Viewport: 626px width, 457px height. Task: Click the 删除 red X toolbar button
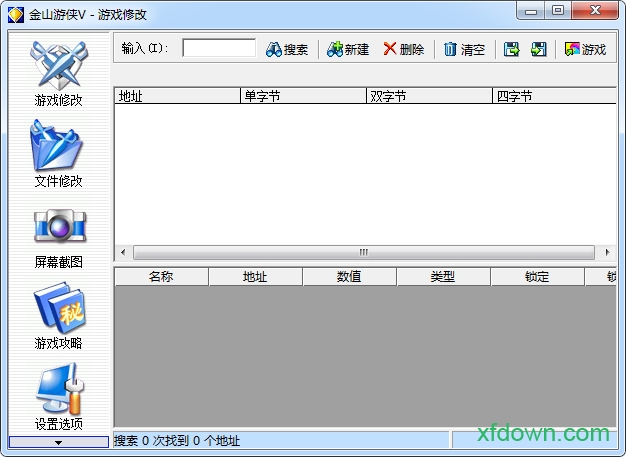coord(404,49)
